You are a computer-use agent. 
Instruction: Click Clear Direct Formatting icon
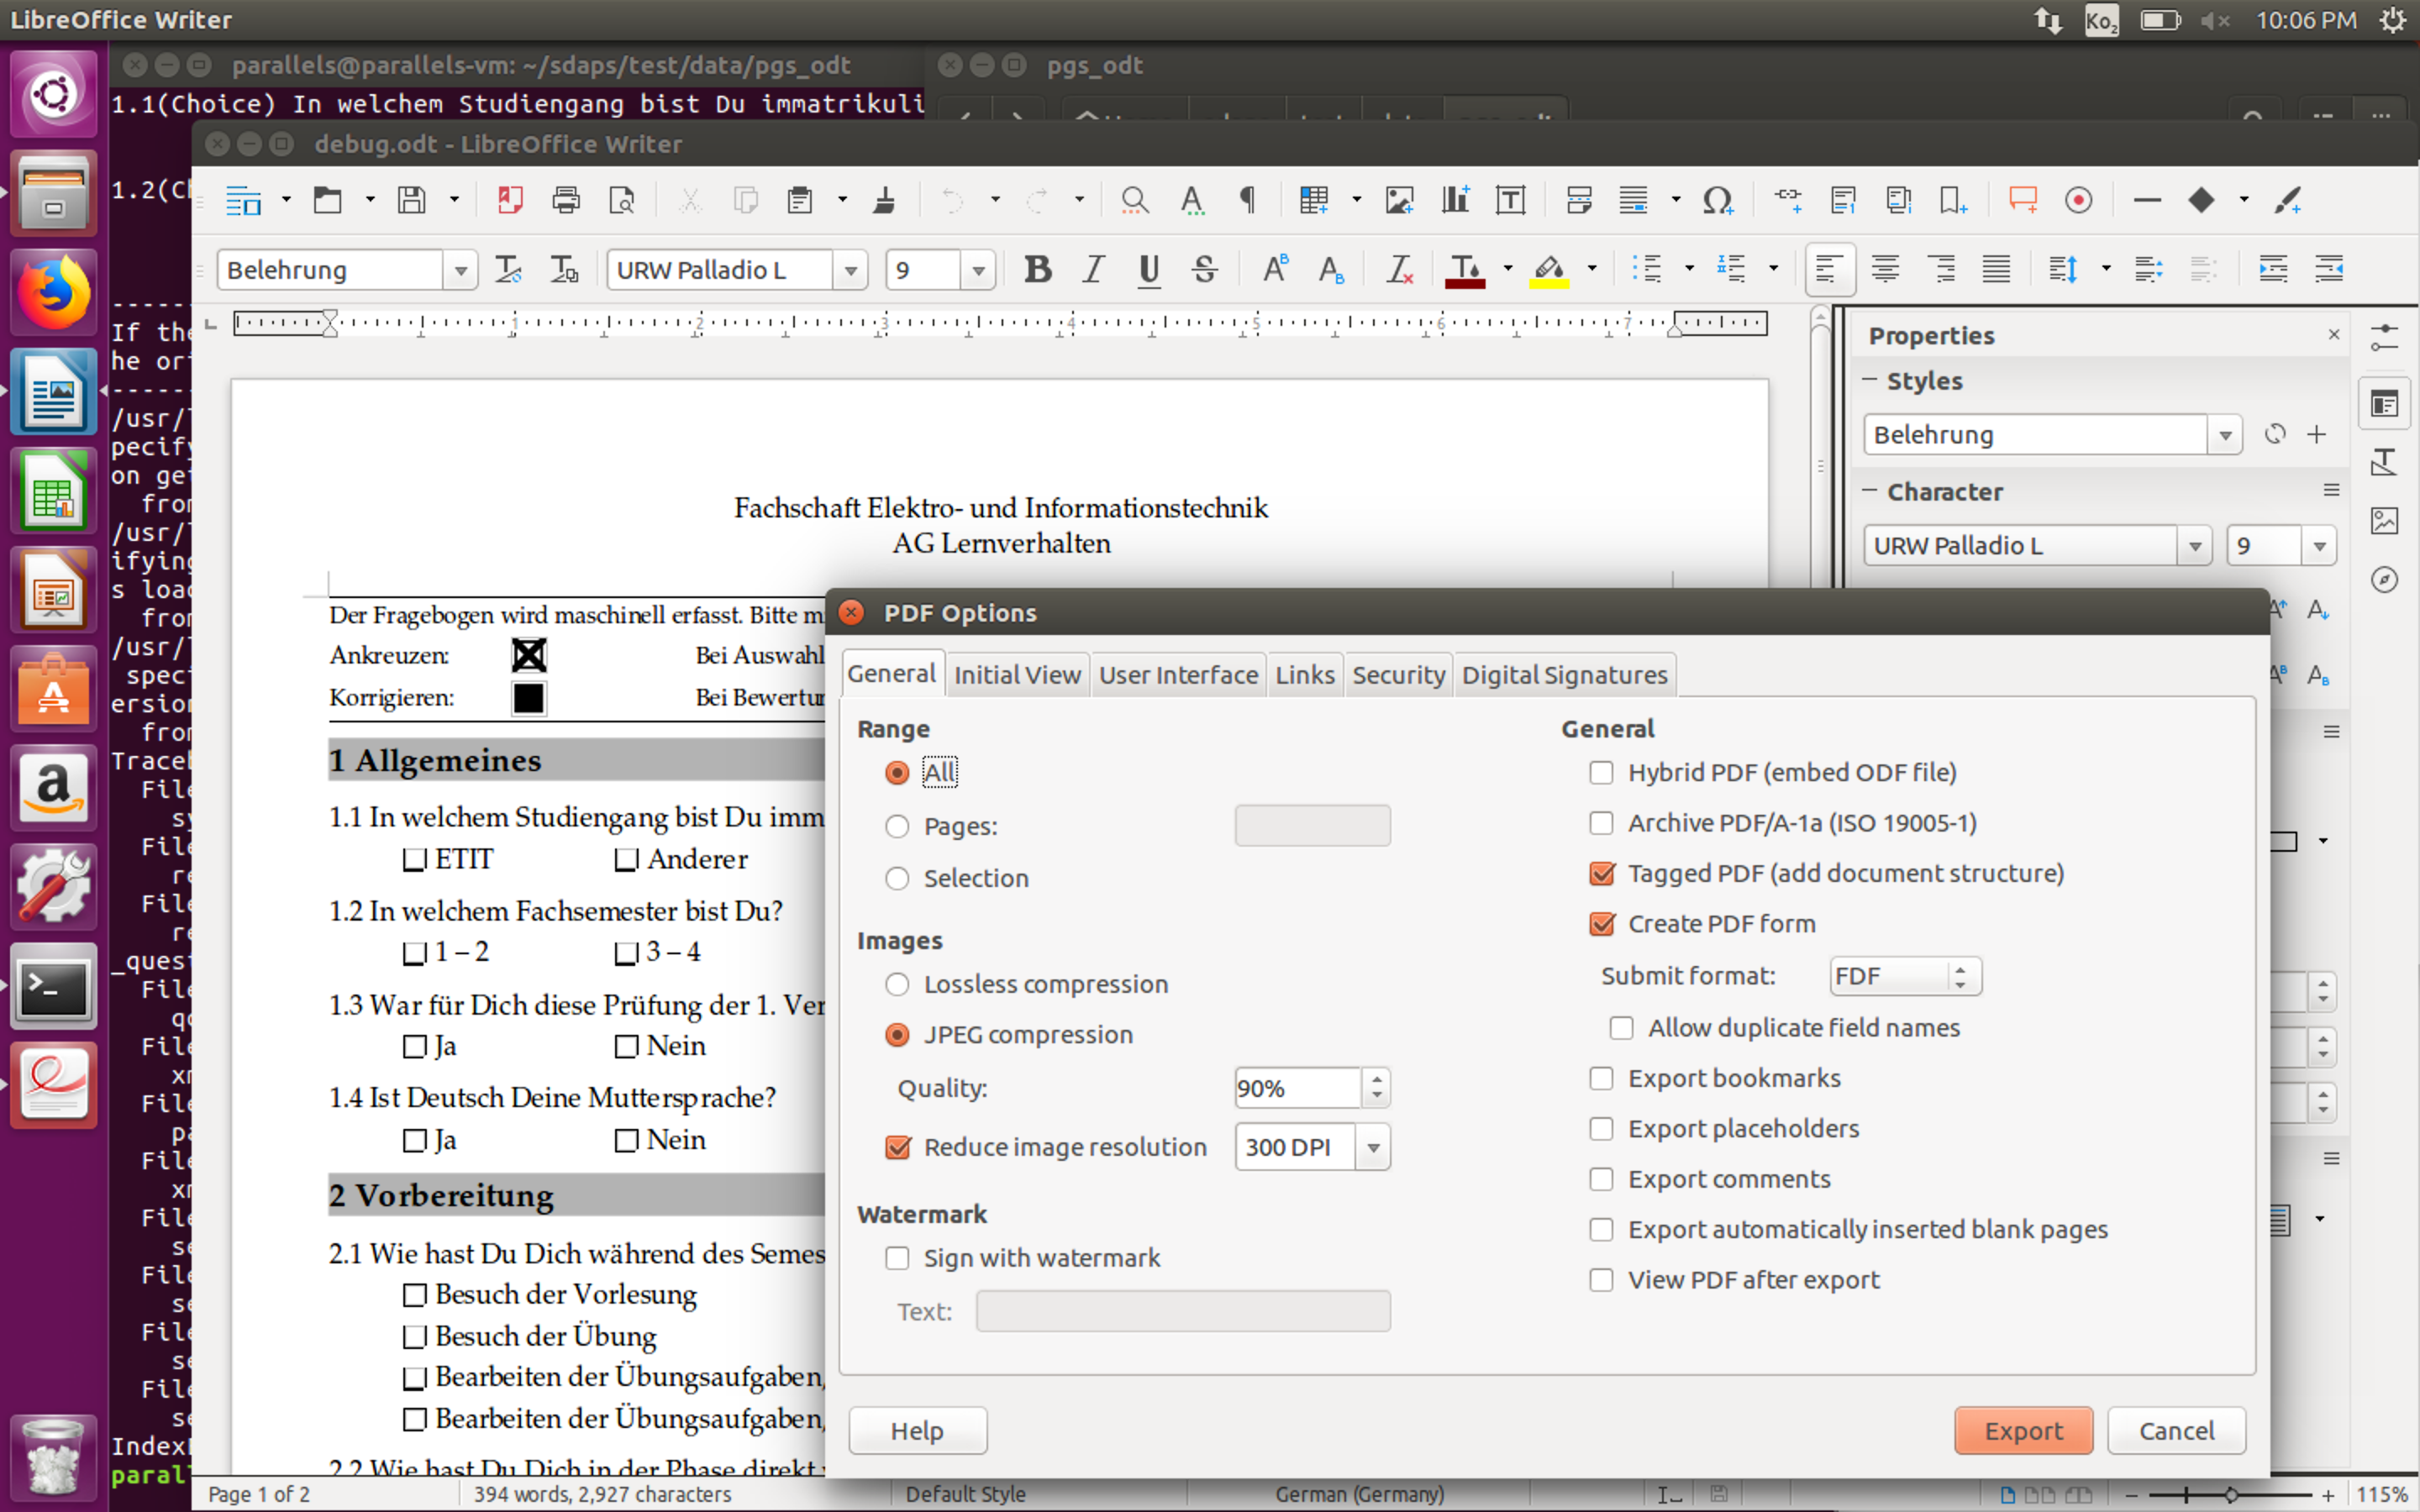[x=1399, y=269]
